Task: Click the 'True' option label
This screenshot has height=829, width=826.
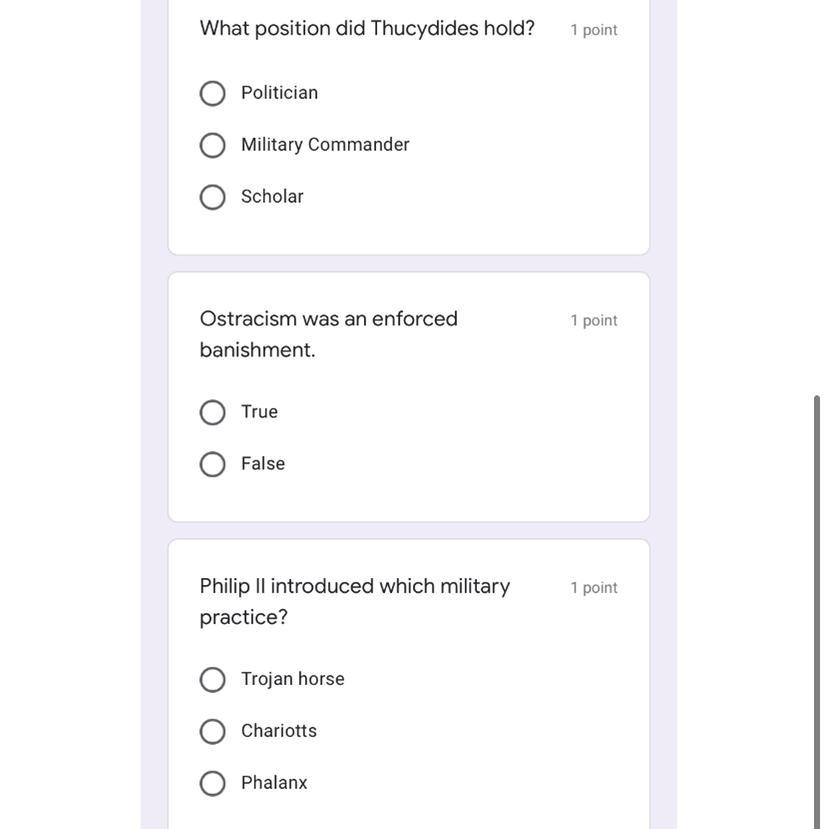Action: click(x=259, y=412)
